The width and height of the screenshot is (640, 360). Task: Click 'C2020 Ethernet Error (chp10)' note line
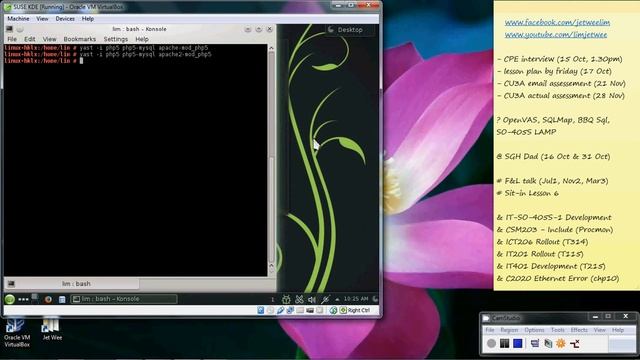coord(558,278)
